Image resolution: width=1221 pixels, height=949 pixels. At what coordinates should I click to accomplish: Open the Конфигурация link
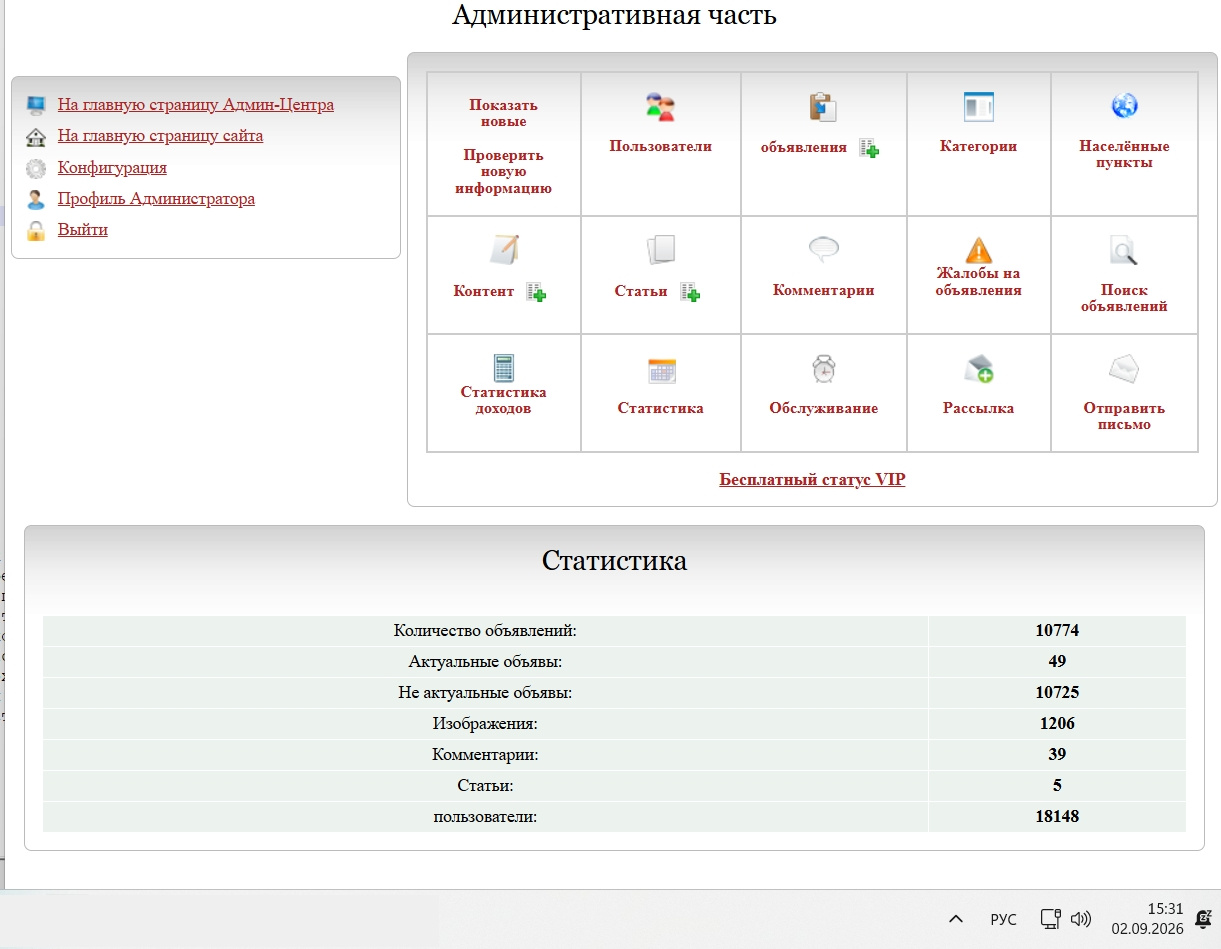[112, 167]
